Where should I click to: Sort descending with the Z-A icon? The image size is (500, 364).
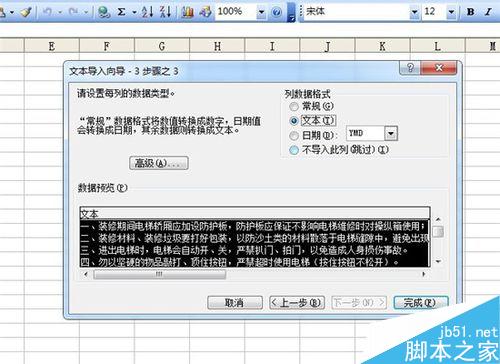click(165, 12)
